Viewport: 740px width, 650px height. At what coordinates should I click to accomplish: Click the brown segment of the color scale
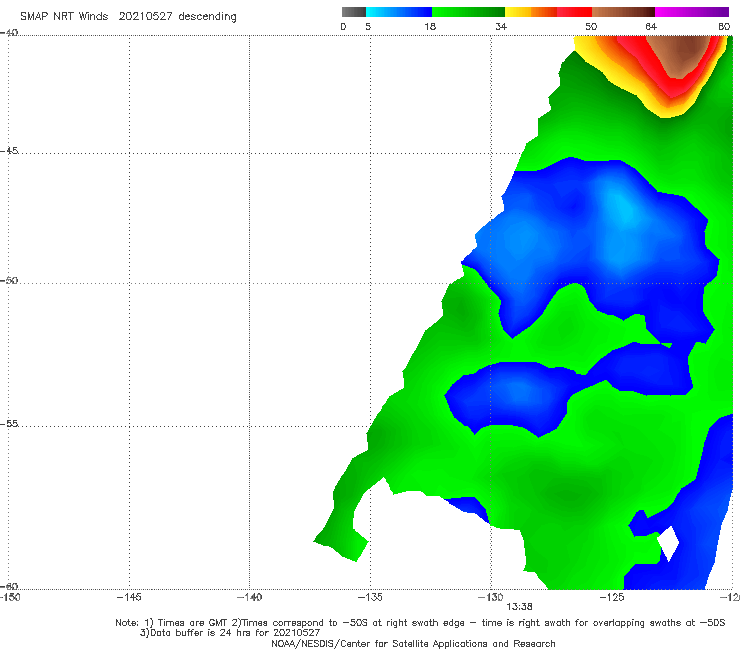(623, 12)
